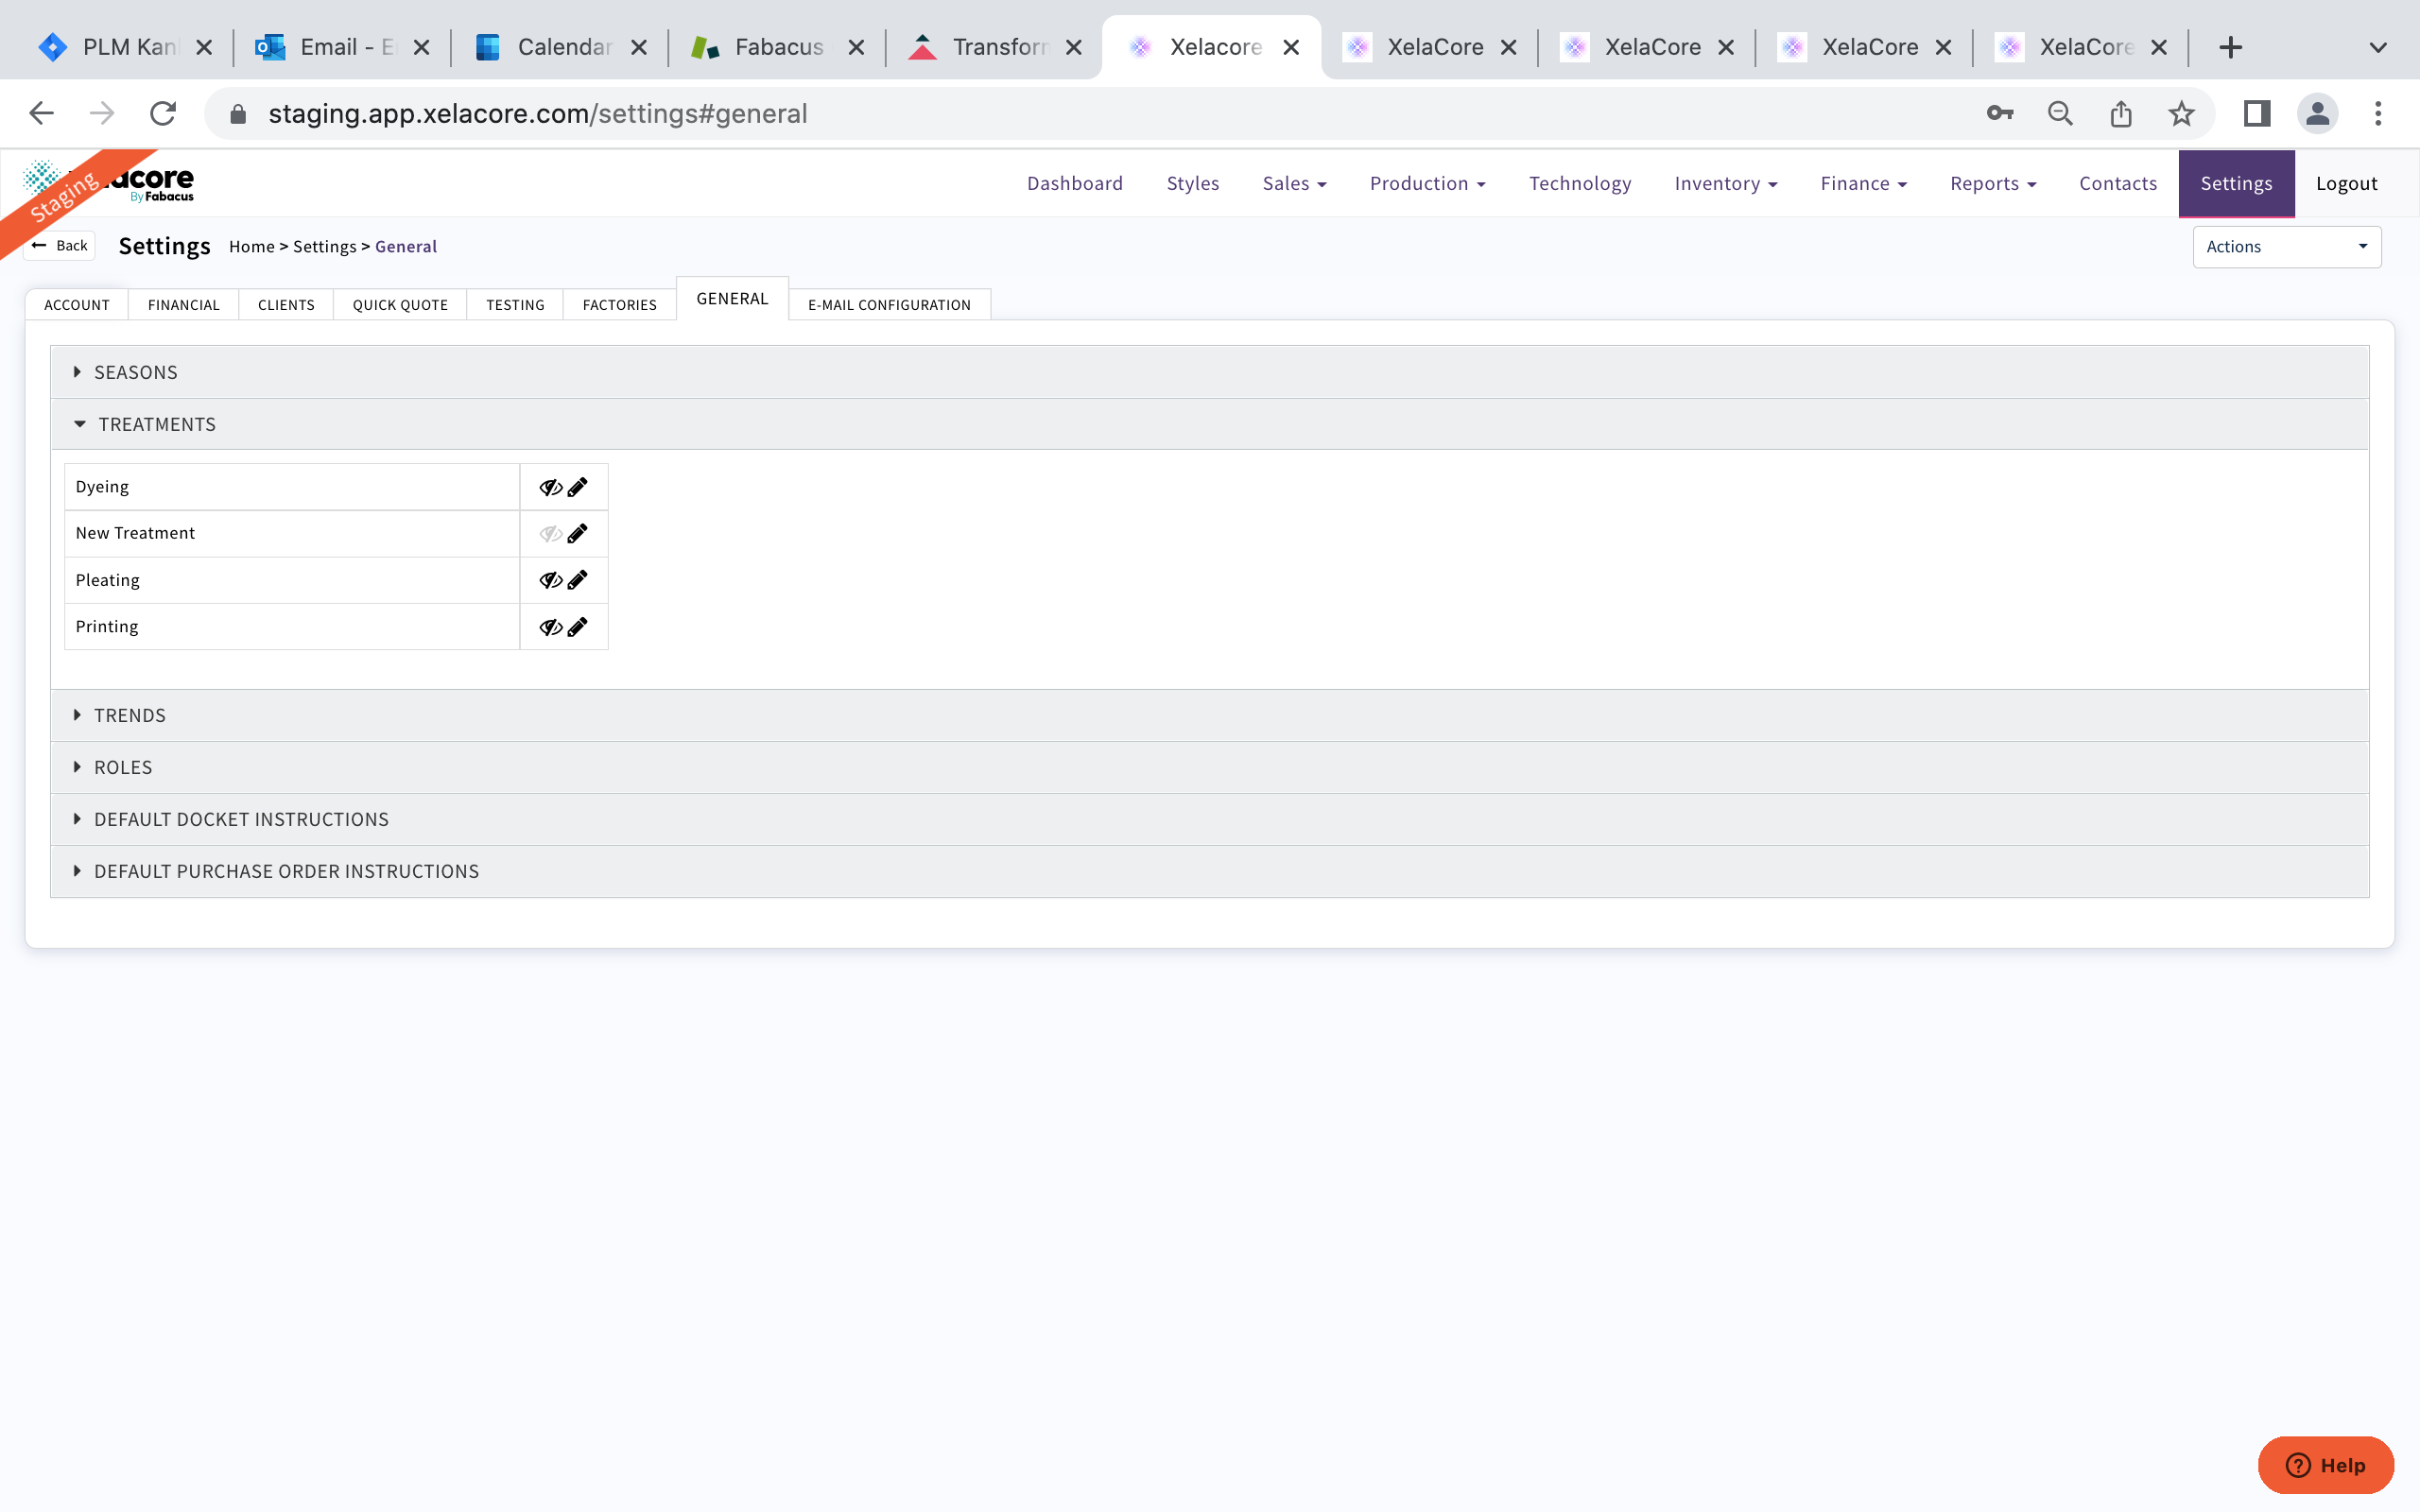Toggle visibility of New Treatment
Viewport: 2420px width, 1512px height.
click(x=550, y=533)
